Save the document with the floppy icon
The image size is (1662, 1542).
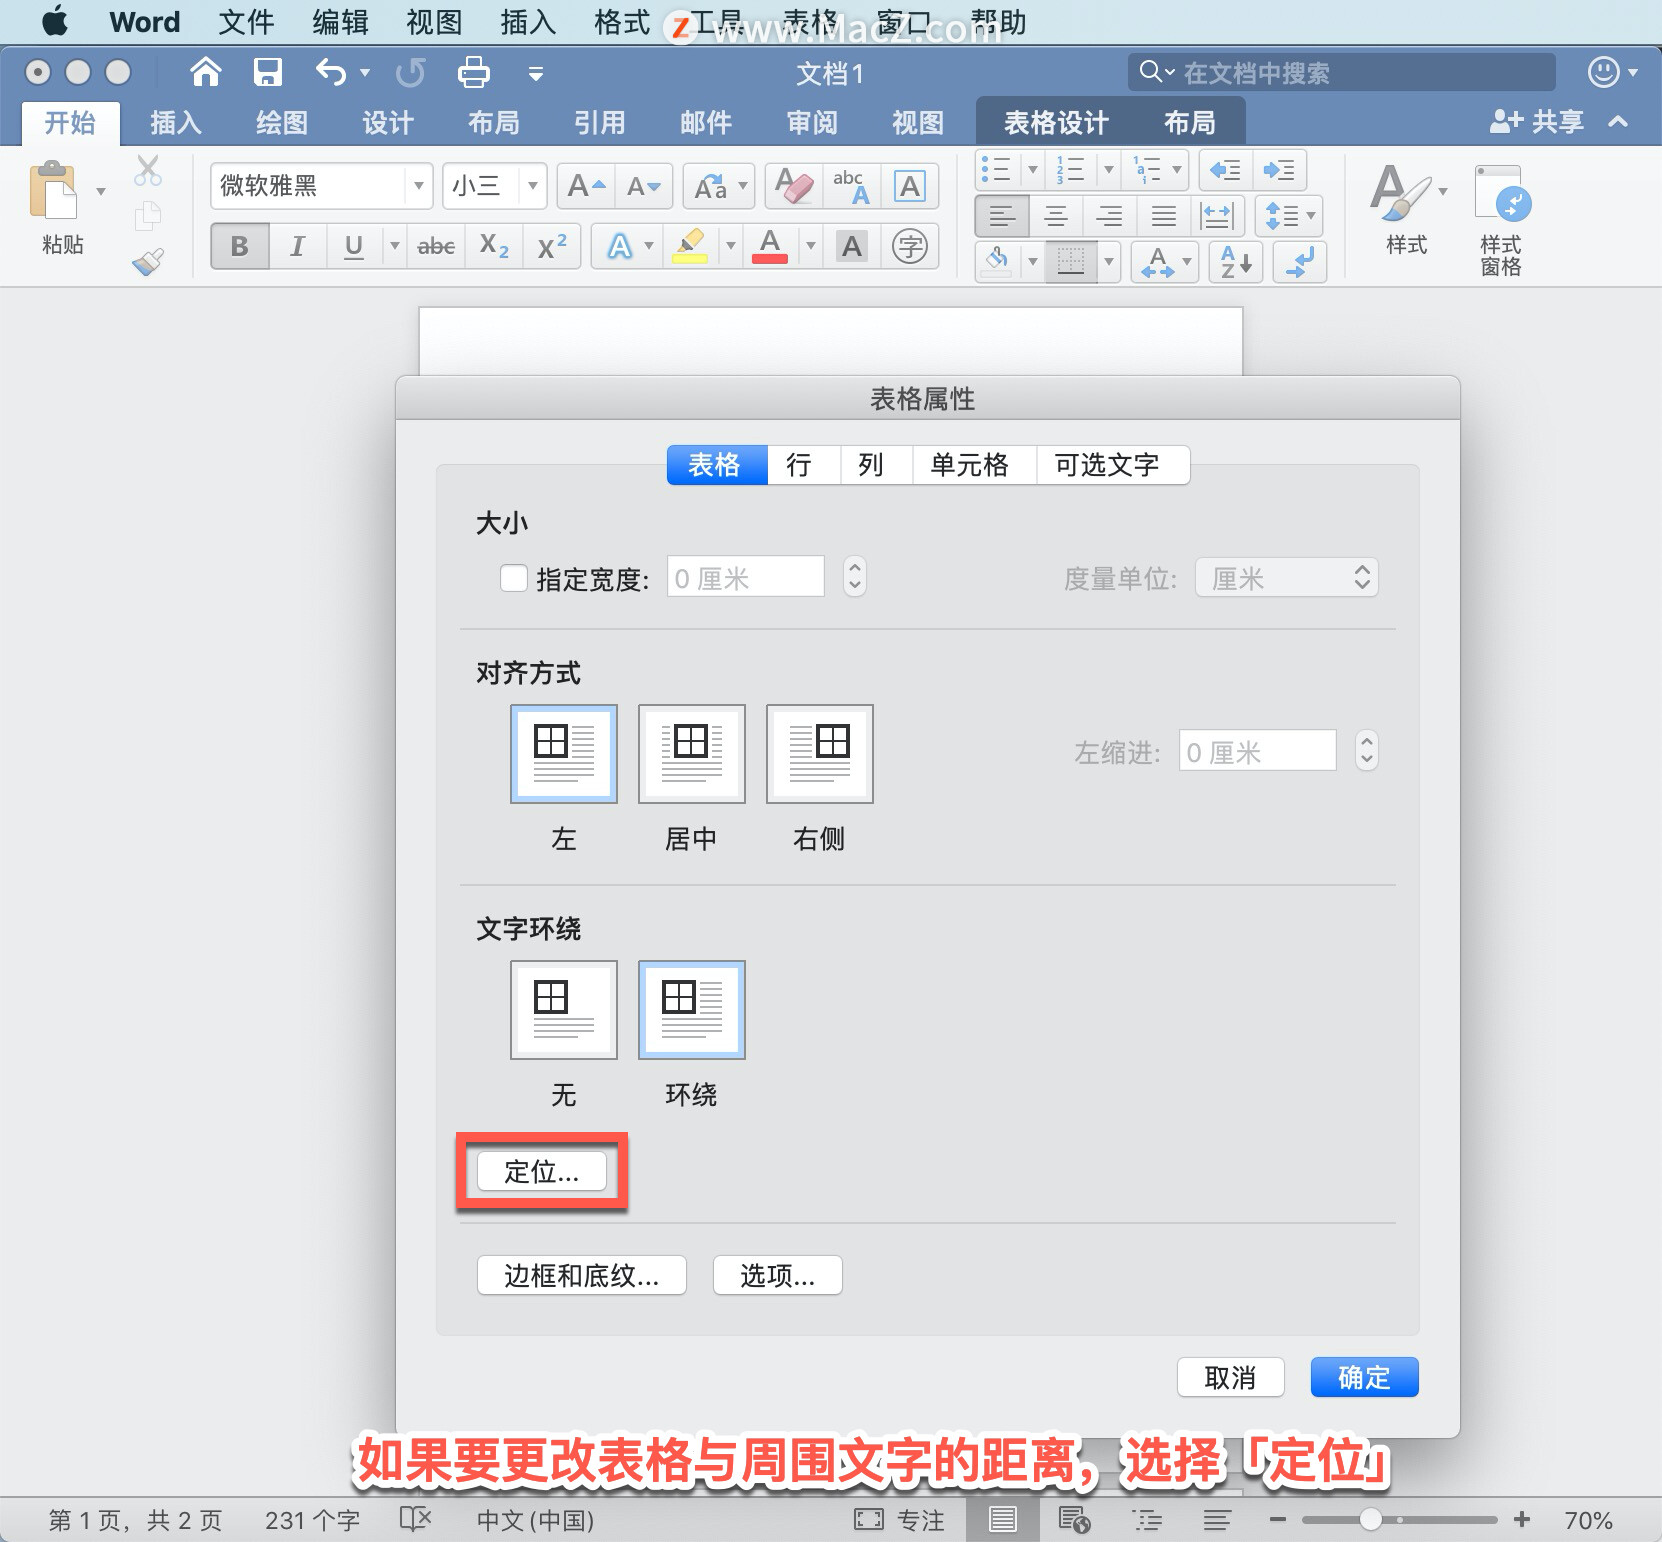tap(267, 72)
